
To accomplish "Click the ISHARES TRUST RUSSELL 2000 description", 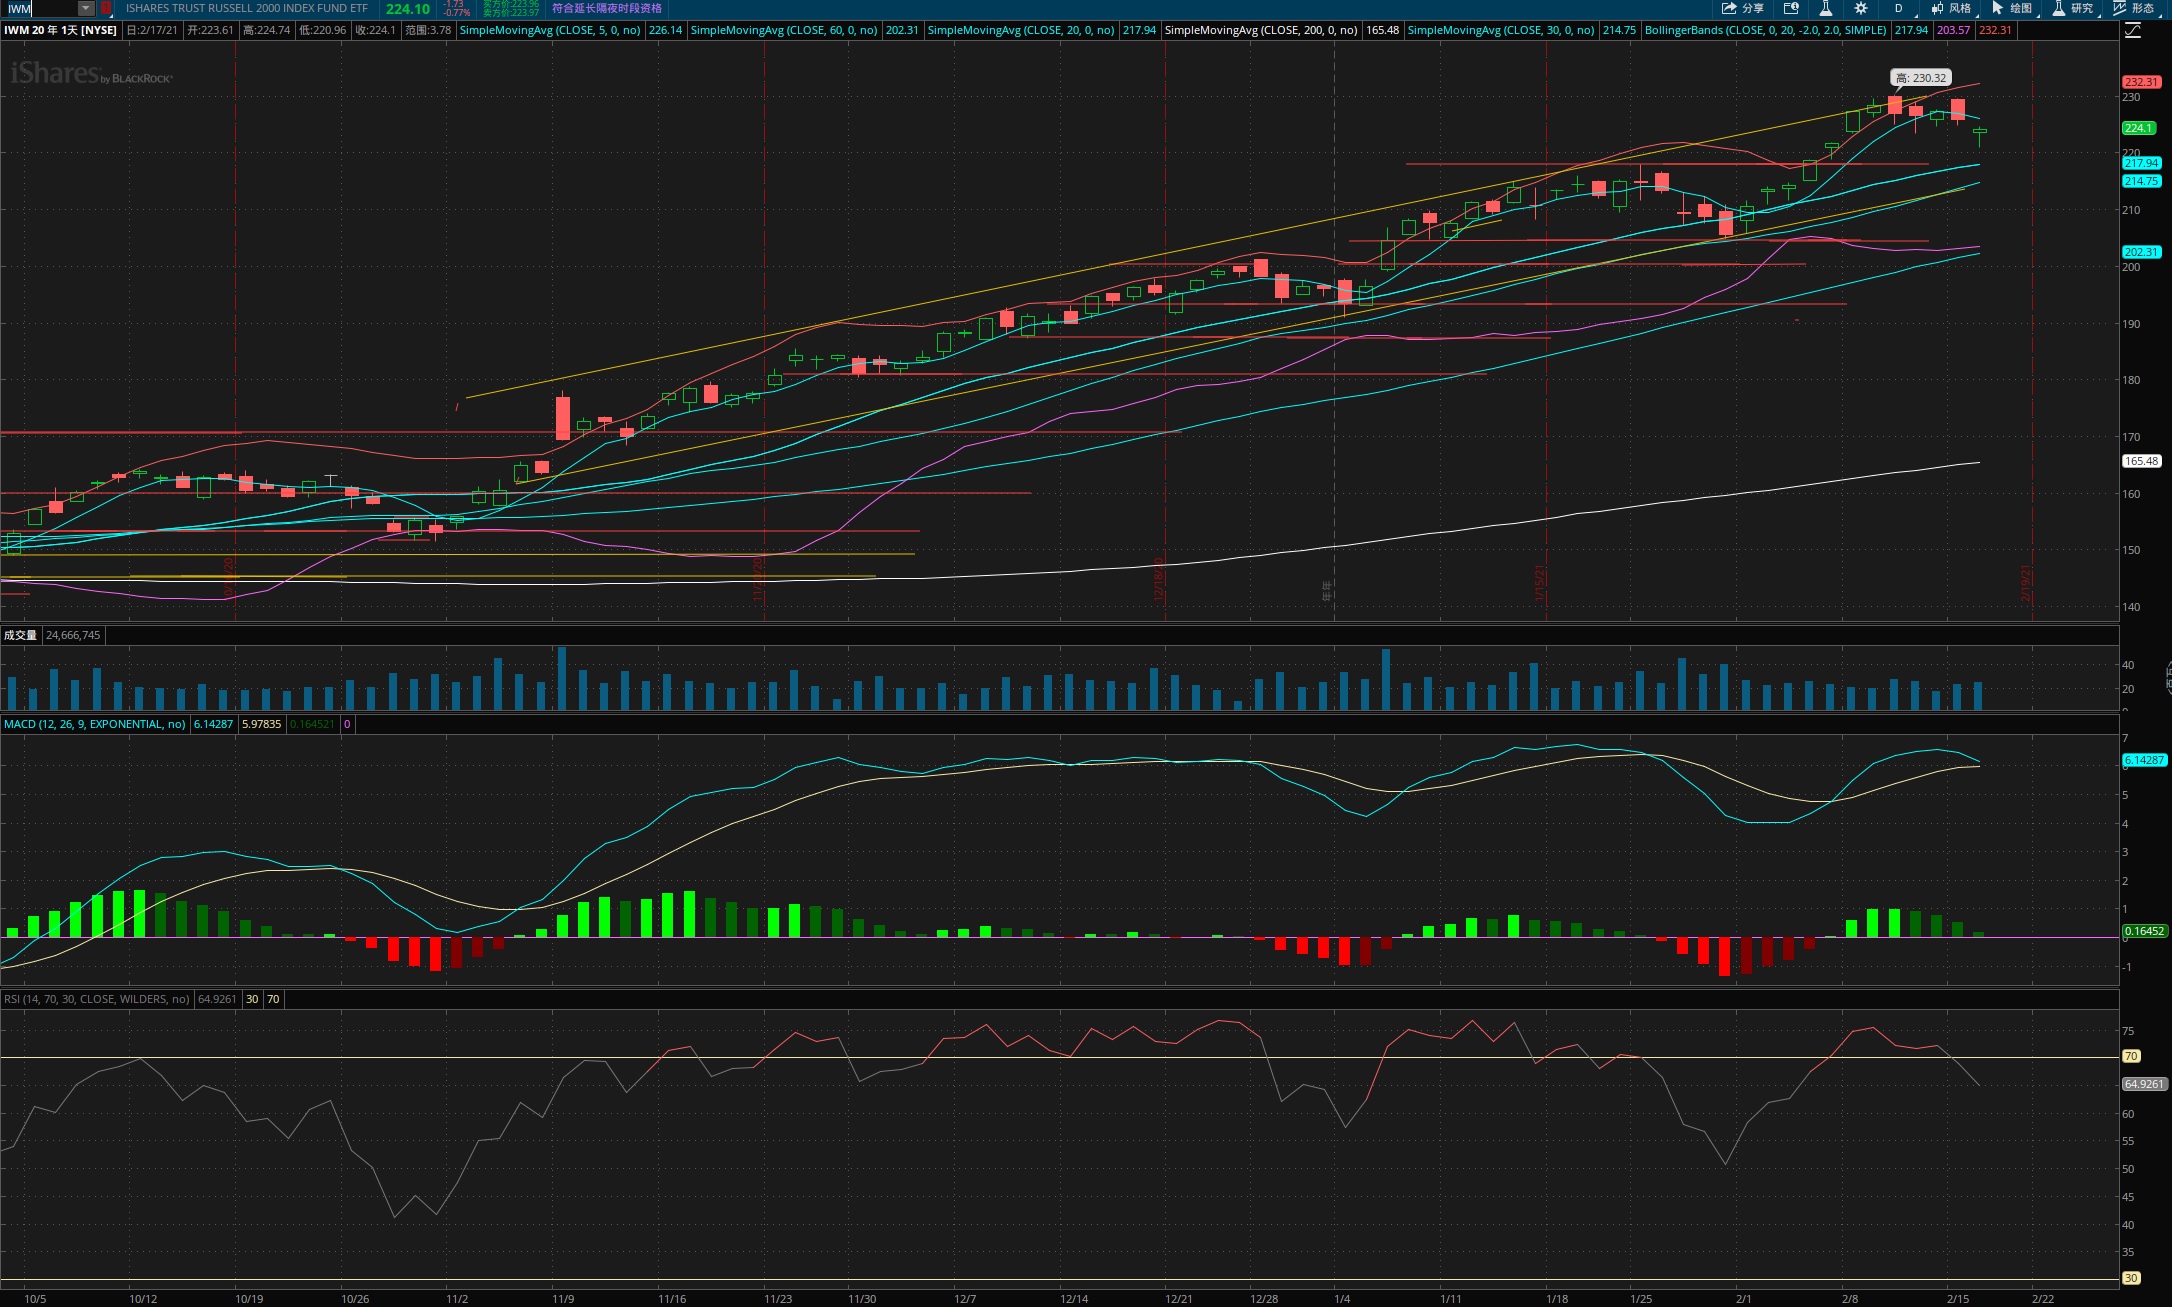I will (x=247, y=8).
